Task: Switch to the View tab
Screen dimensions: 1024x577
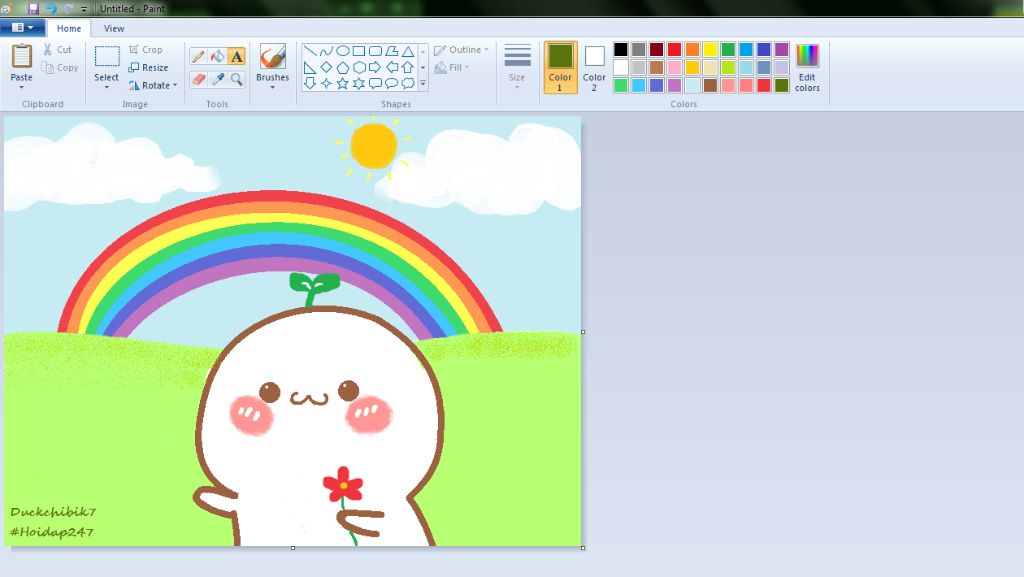Action: (x=114, y=28)
